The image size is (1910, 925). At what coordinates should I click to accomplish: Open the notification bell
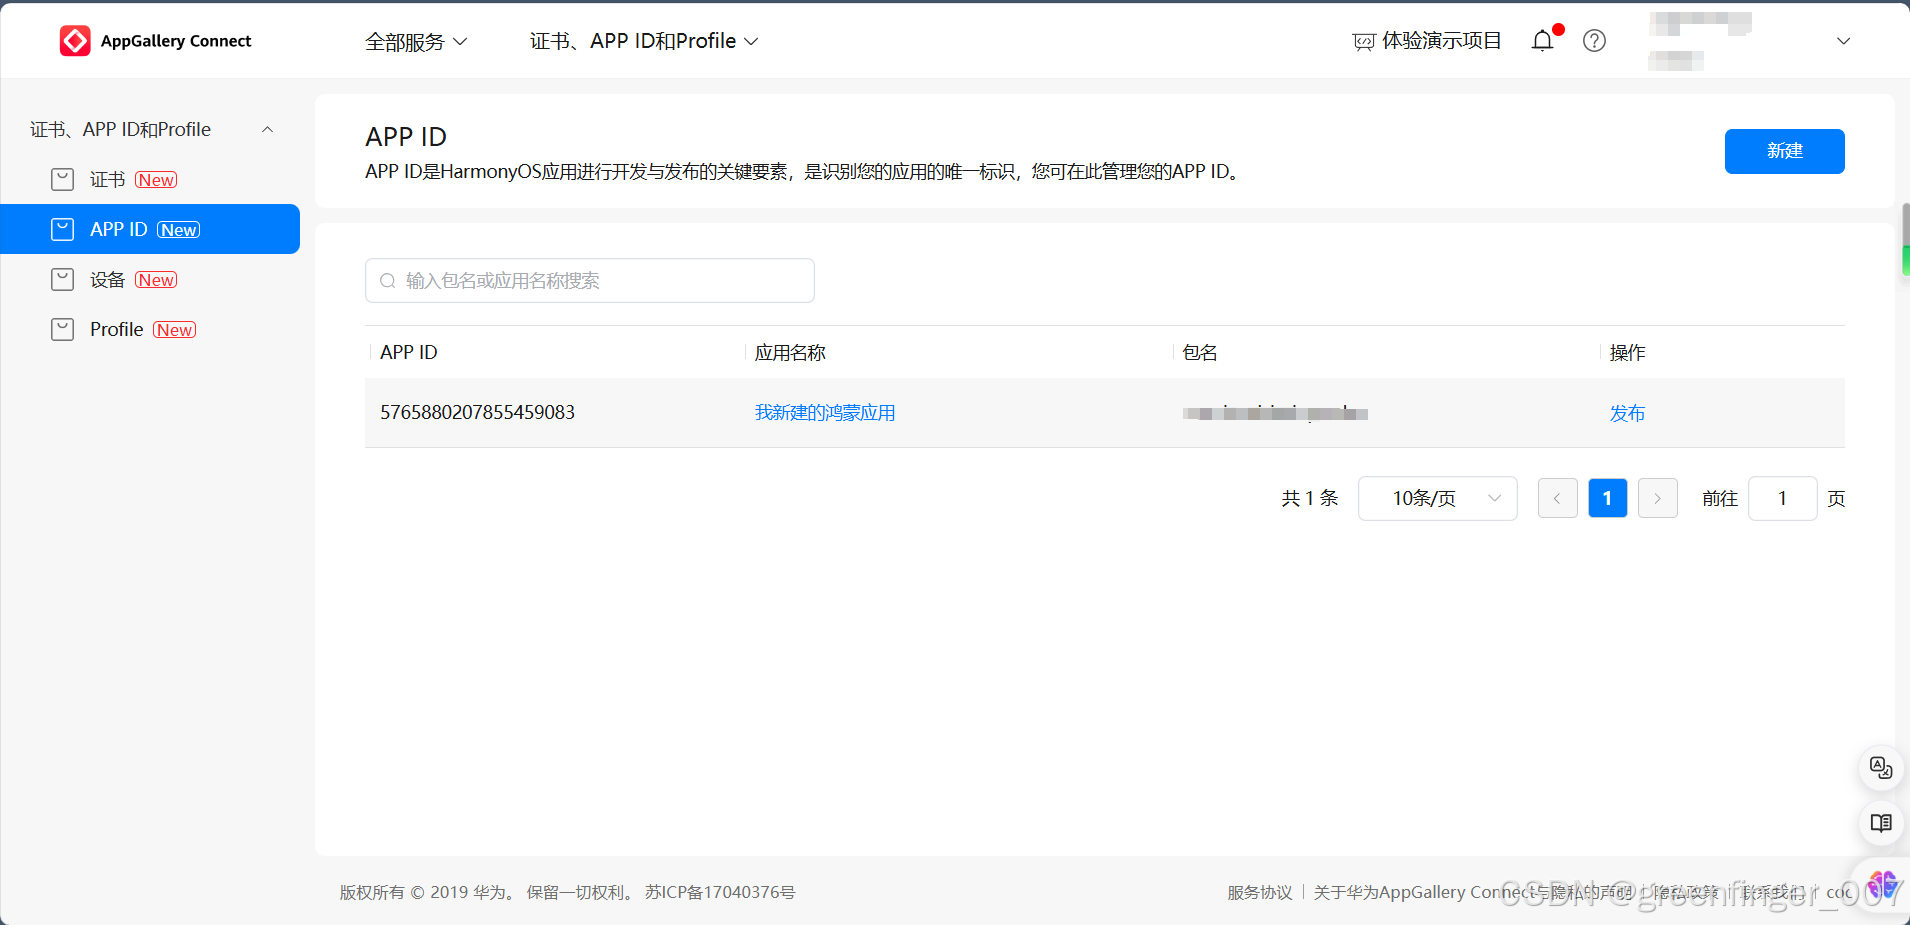coord(1543,40)
